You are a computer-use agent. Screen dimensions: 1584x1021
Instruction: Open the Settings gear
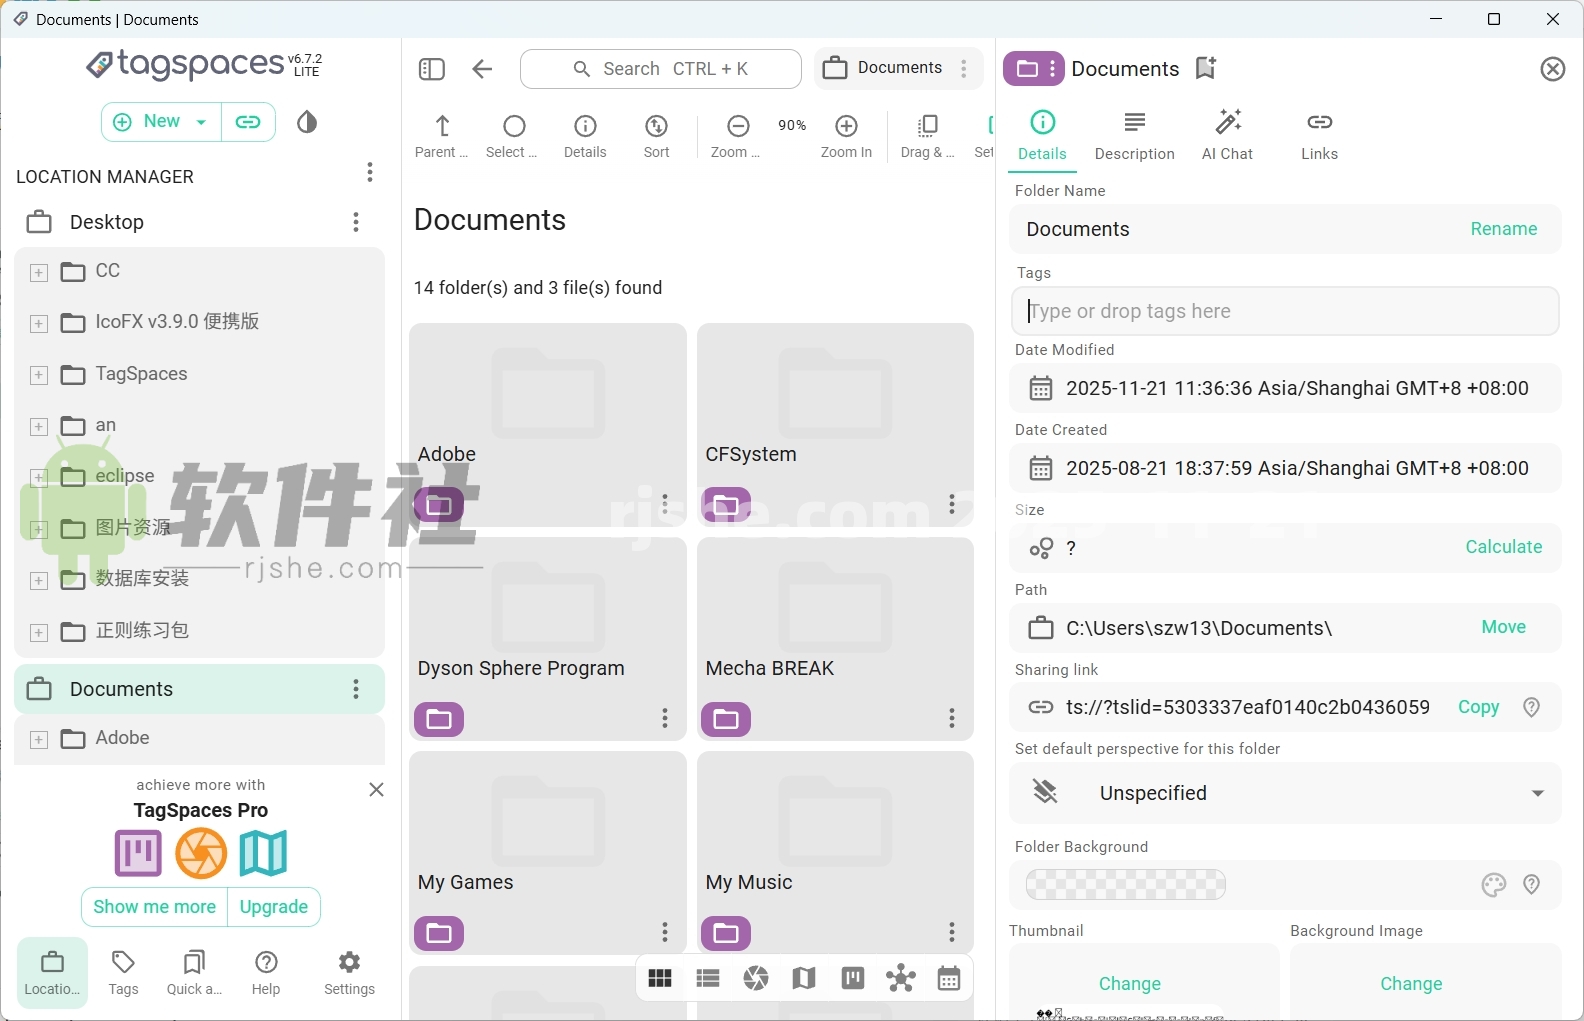pyautogui.click(x=349, y=973)
